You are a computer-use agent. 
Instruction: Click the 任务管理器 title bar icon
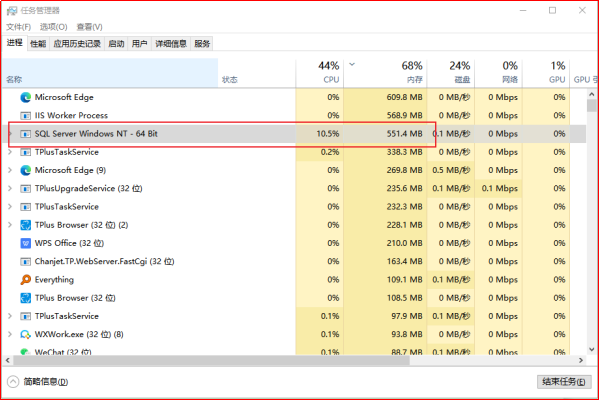11,11
